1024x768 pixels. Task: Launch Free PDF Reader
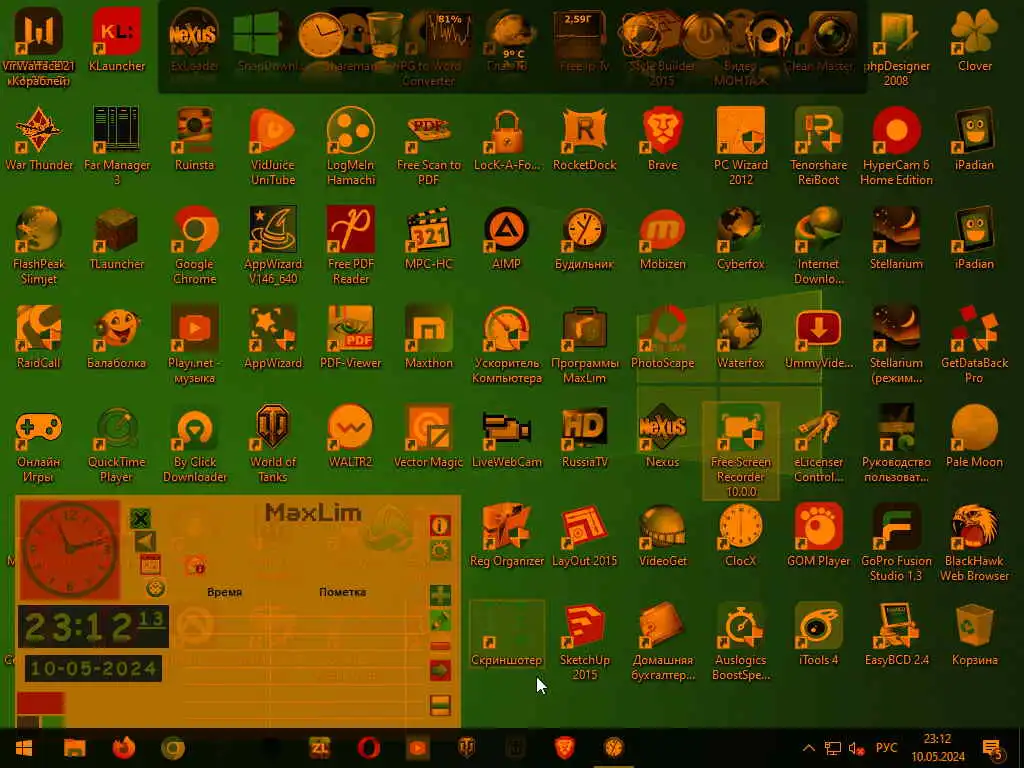point(351,246)
